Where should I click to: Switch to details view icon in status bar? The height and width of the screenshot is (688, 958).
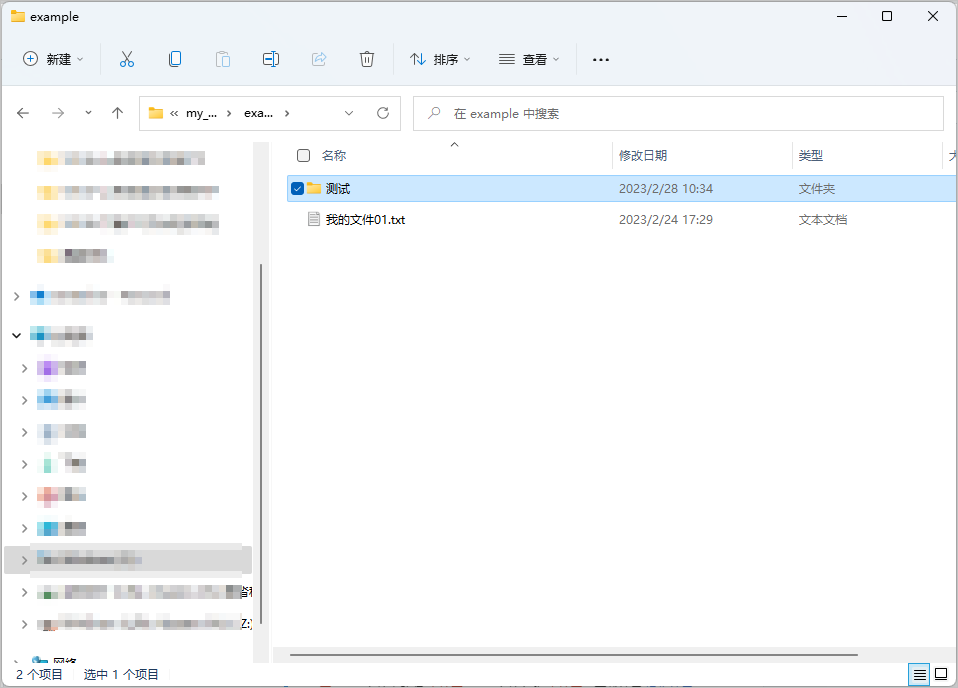click(x=919, y=675)
